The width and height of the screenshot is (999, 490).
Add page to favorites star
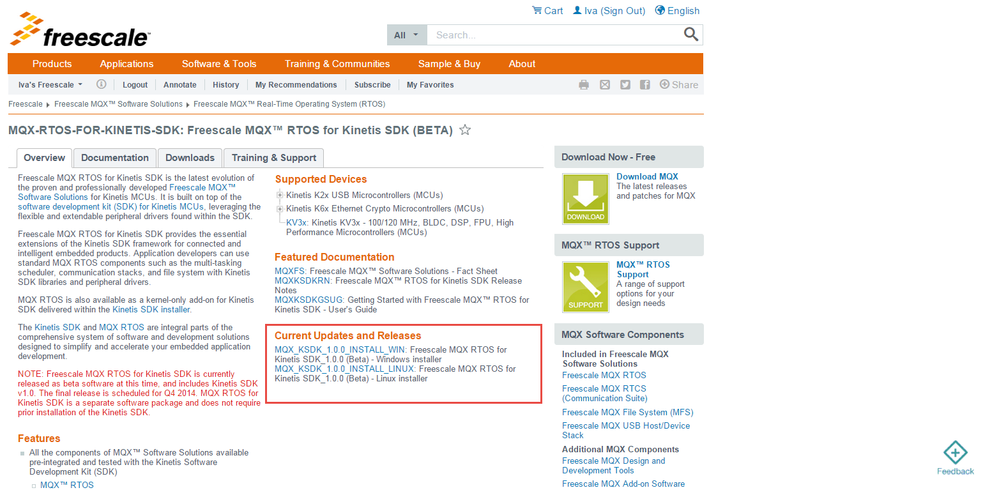[465, 130]
